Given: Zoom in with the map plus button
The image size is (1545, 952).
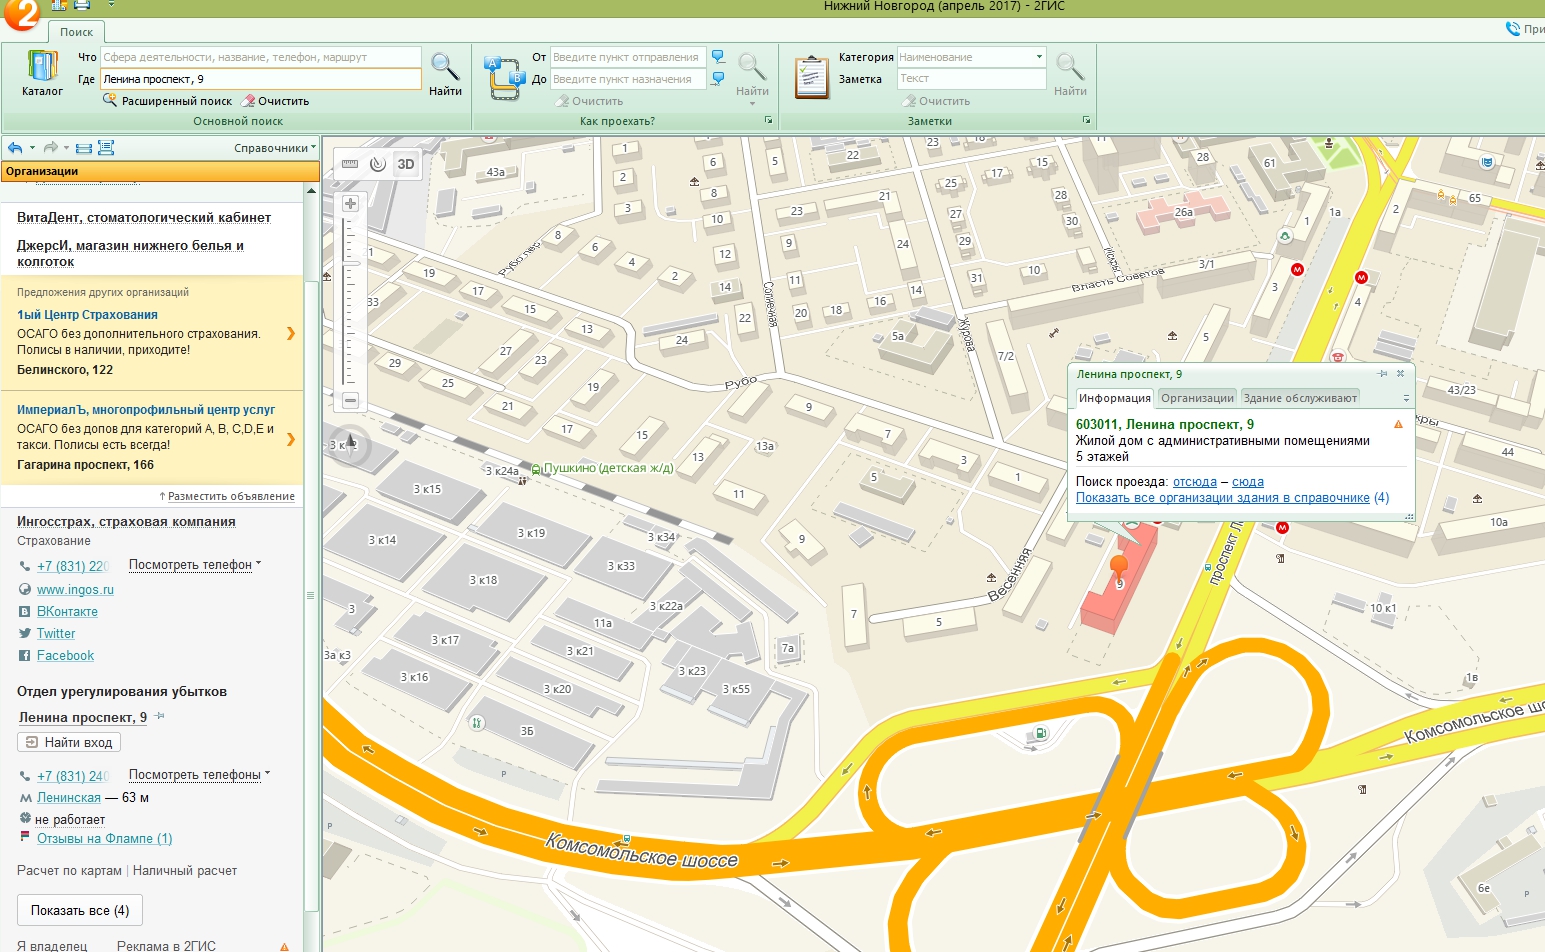Looking at the screenshot, I should point(350,203).
